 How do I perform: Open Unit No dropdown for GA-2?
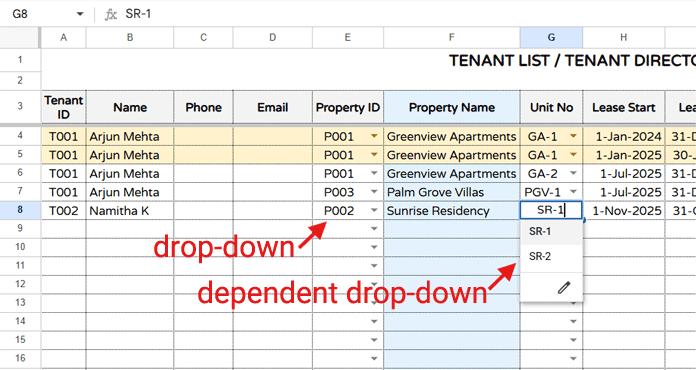(573, 174)
